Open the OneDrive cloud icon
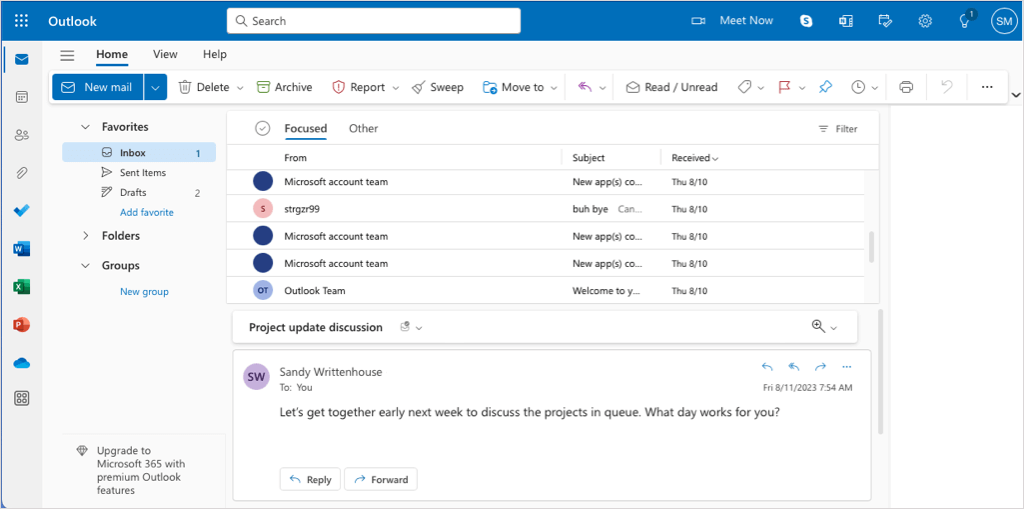The width and height of the screenshot is (1024, 509). click(x=21, y=362)
